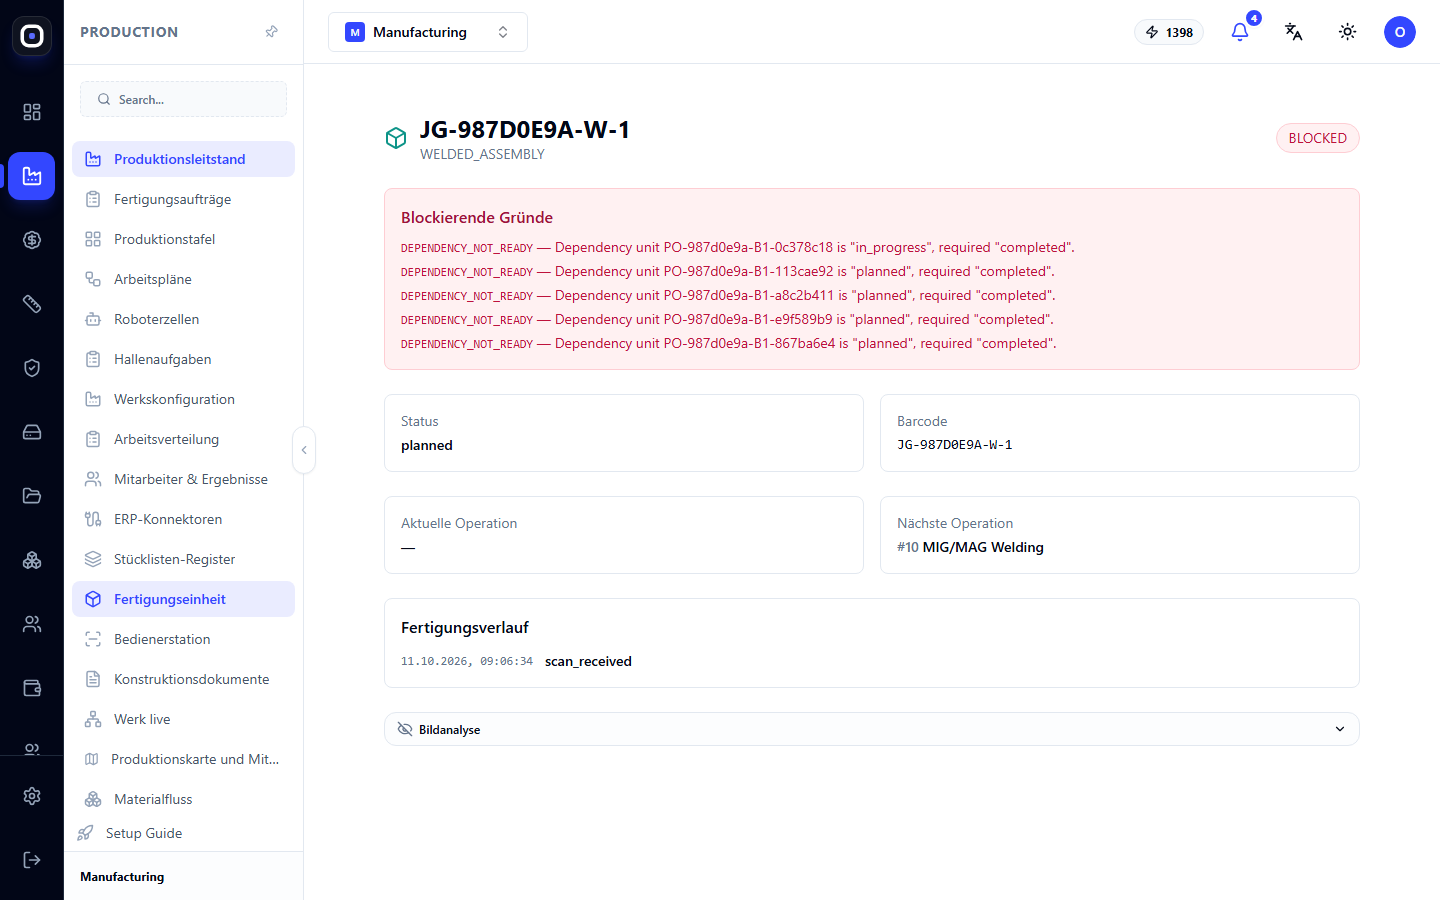Click the BLOCKED status badge
The width and height of the screenshot is (1440, 900).
coord(1318,138)
